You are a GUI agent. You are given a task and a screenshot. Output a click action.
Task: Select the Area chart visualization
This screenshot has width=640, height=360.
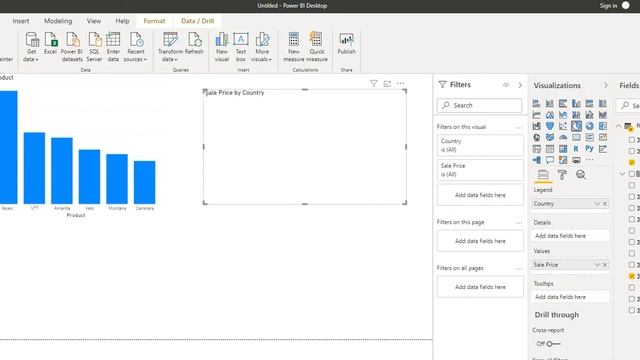pyautogui.click(x=550, y=115)
